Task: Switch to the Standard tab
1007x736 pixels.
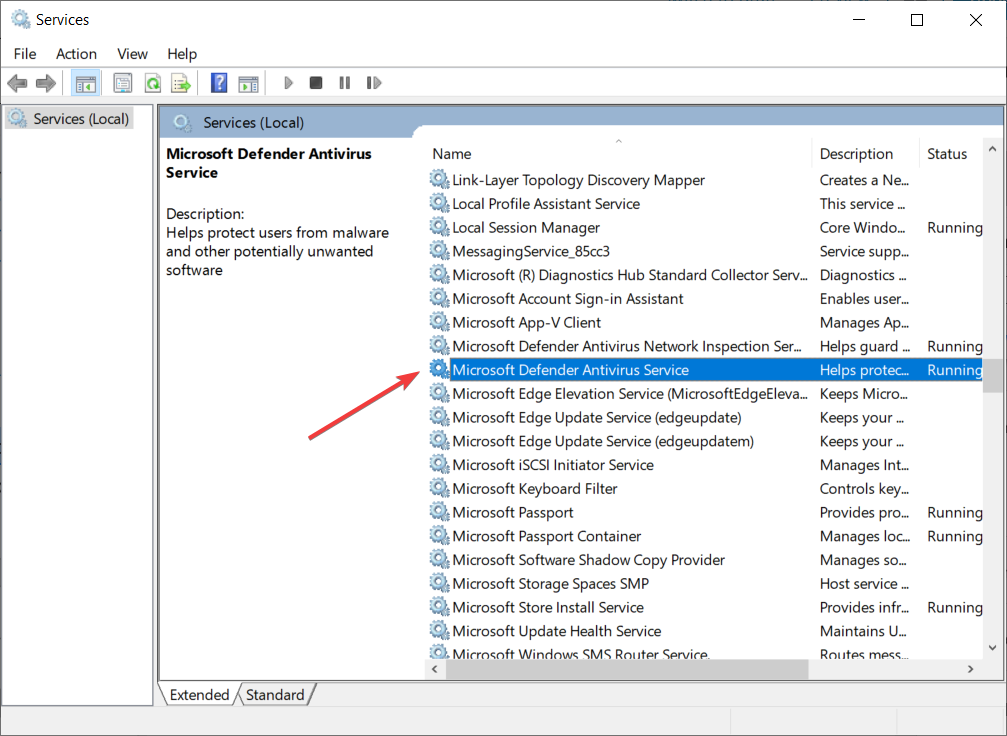Action: tap(275, 695)
